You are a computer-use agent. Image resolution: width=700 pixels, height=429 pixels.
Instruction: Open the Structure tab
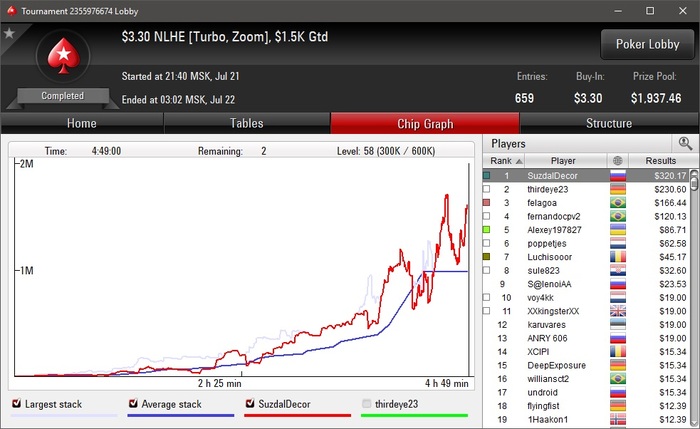609,123
